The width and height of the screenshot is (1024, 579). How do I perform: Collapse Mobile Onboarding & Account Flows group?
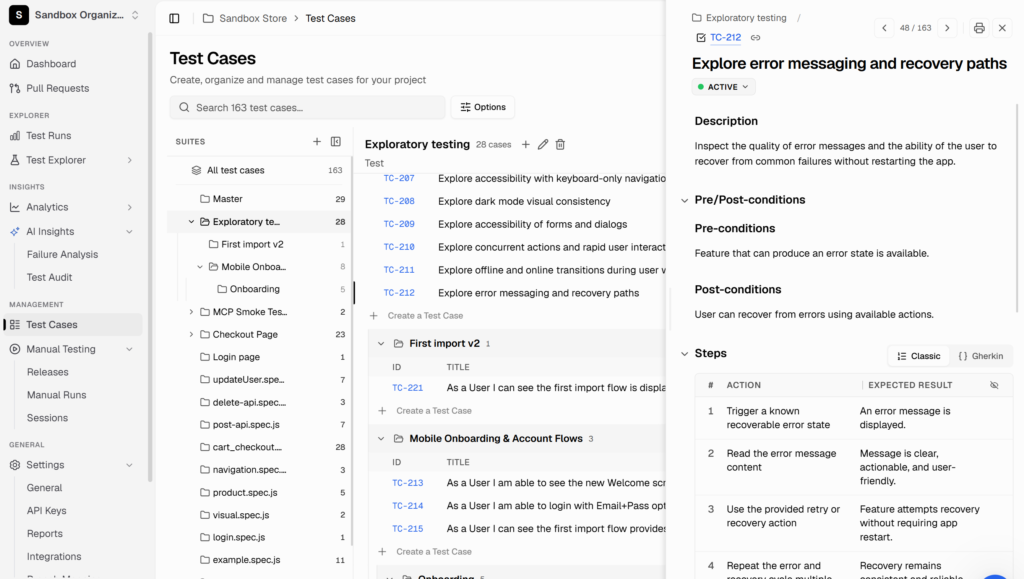pos(381,439)
